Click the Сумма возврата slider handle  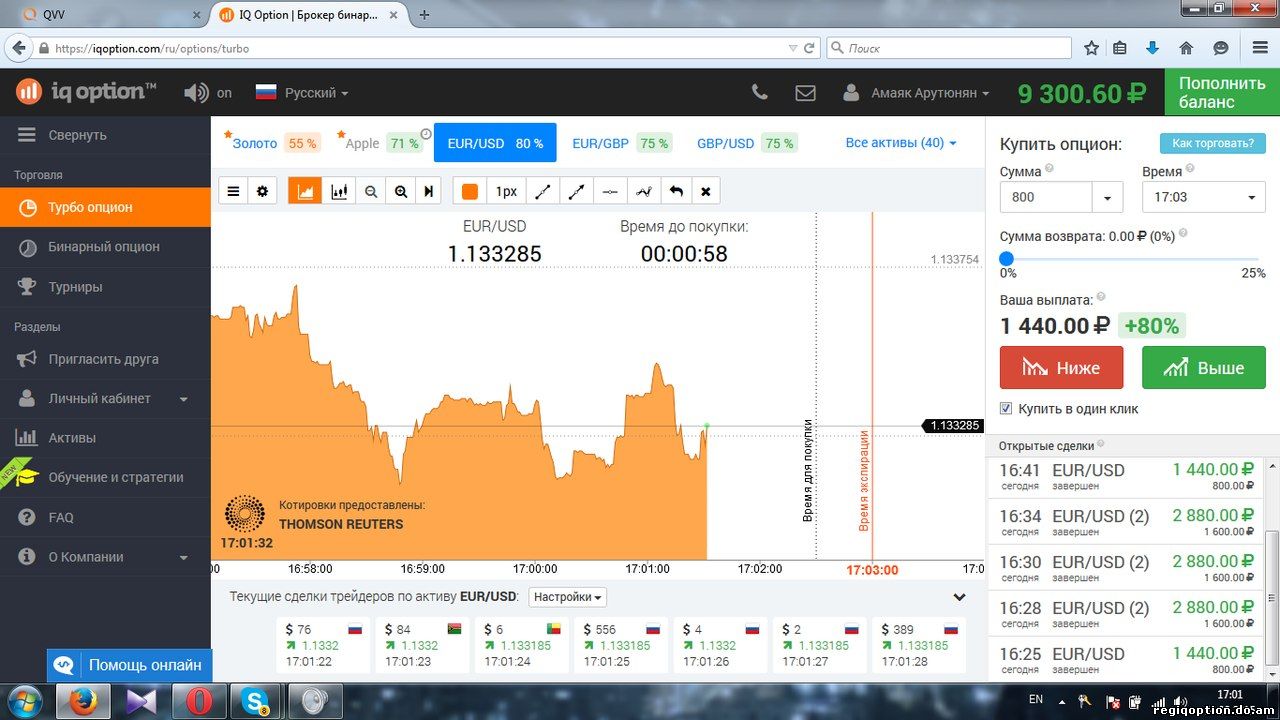pos(1007,259)
